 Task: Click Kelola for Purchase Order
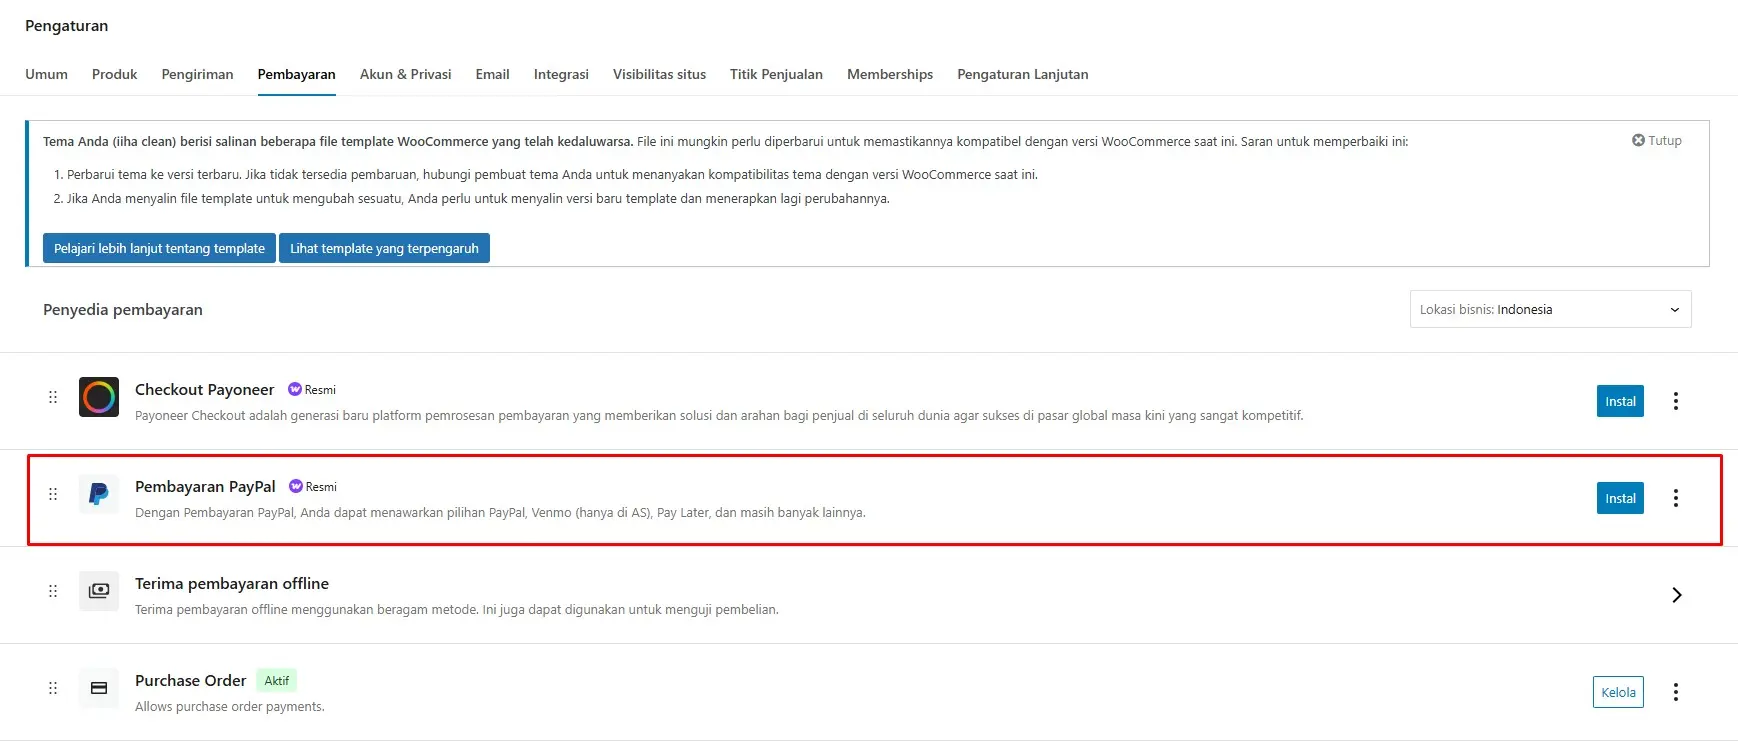(x=1617, y=691)
